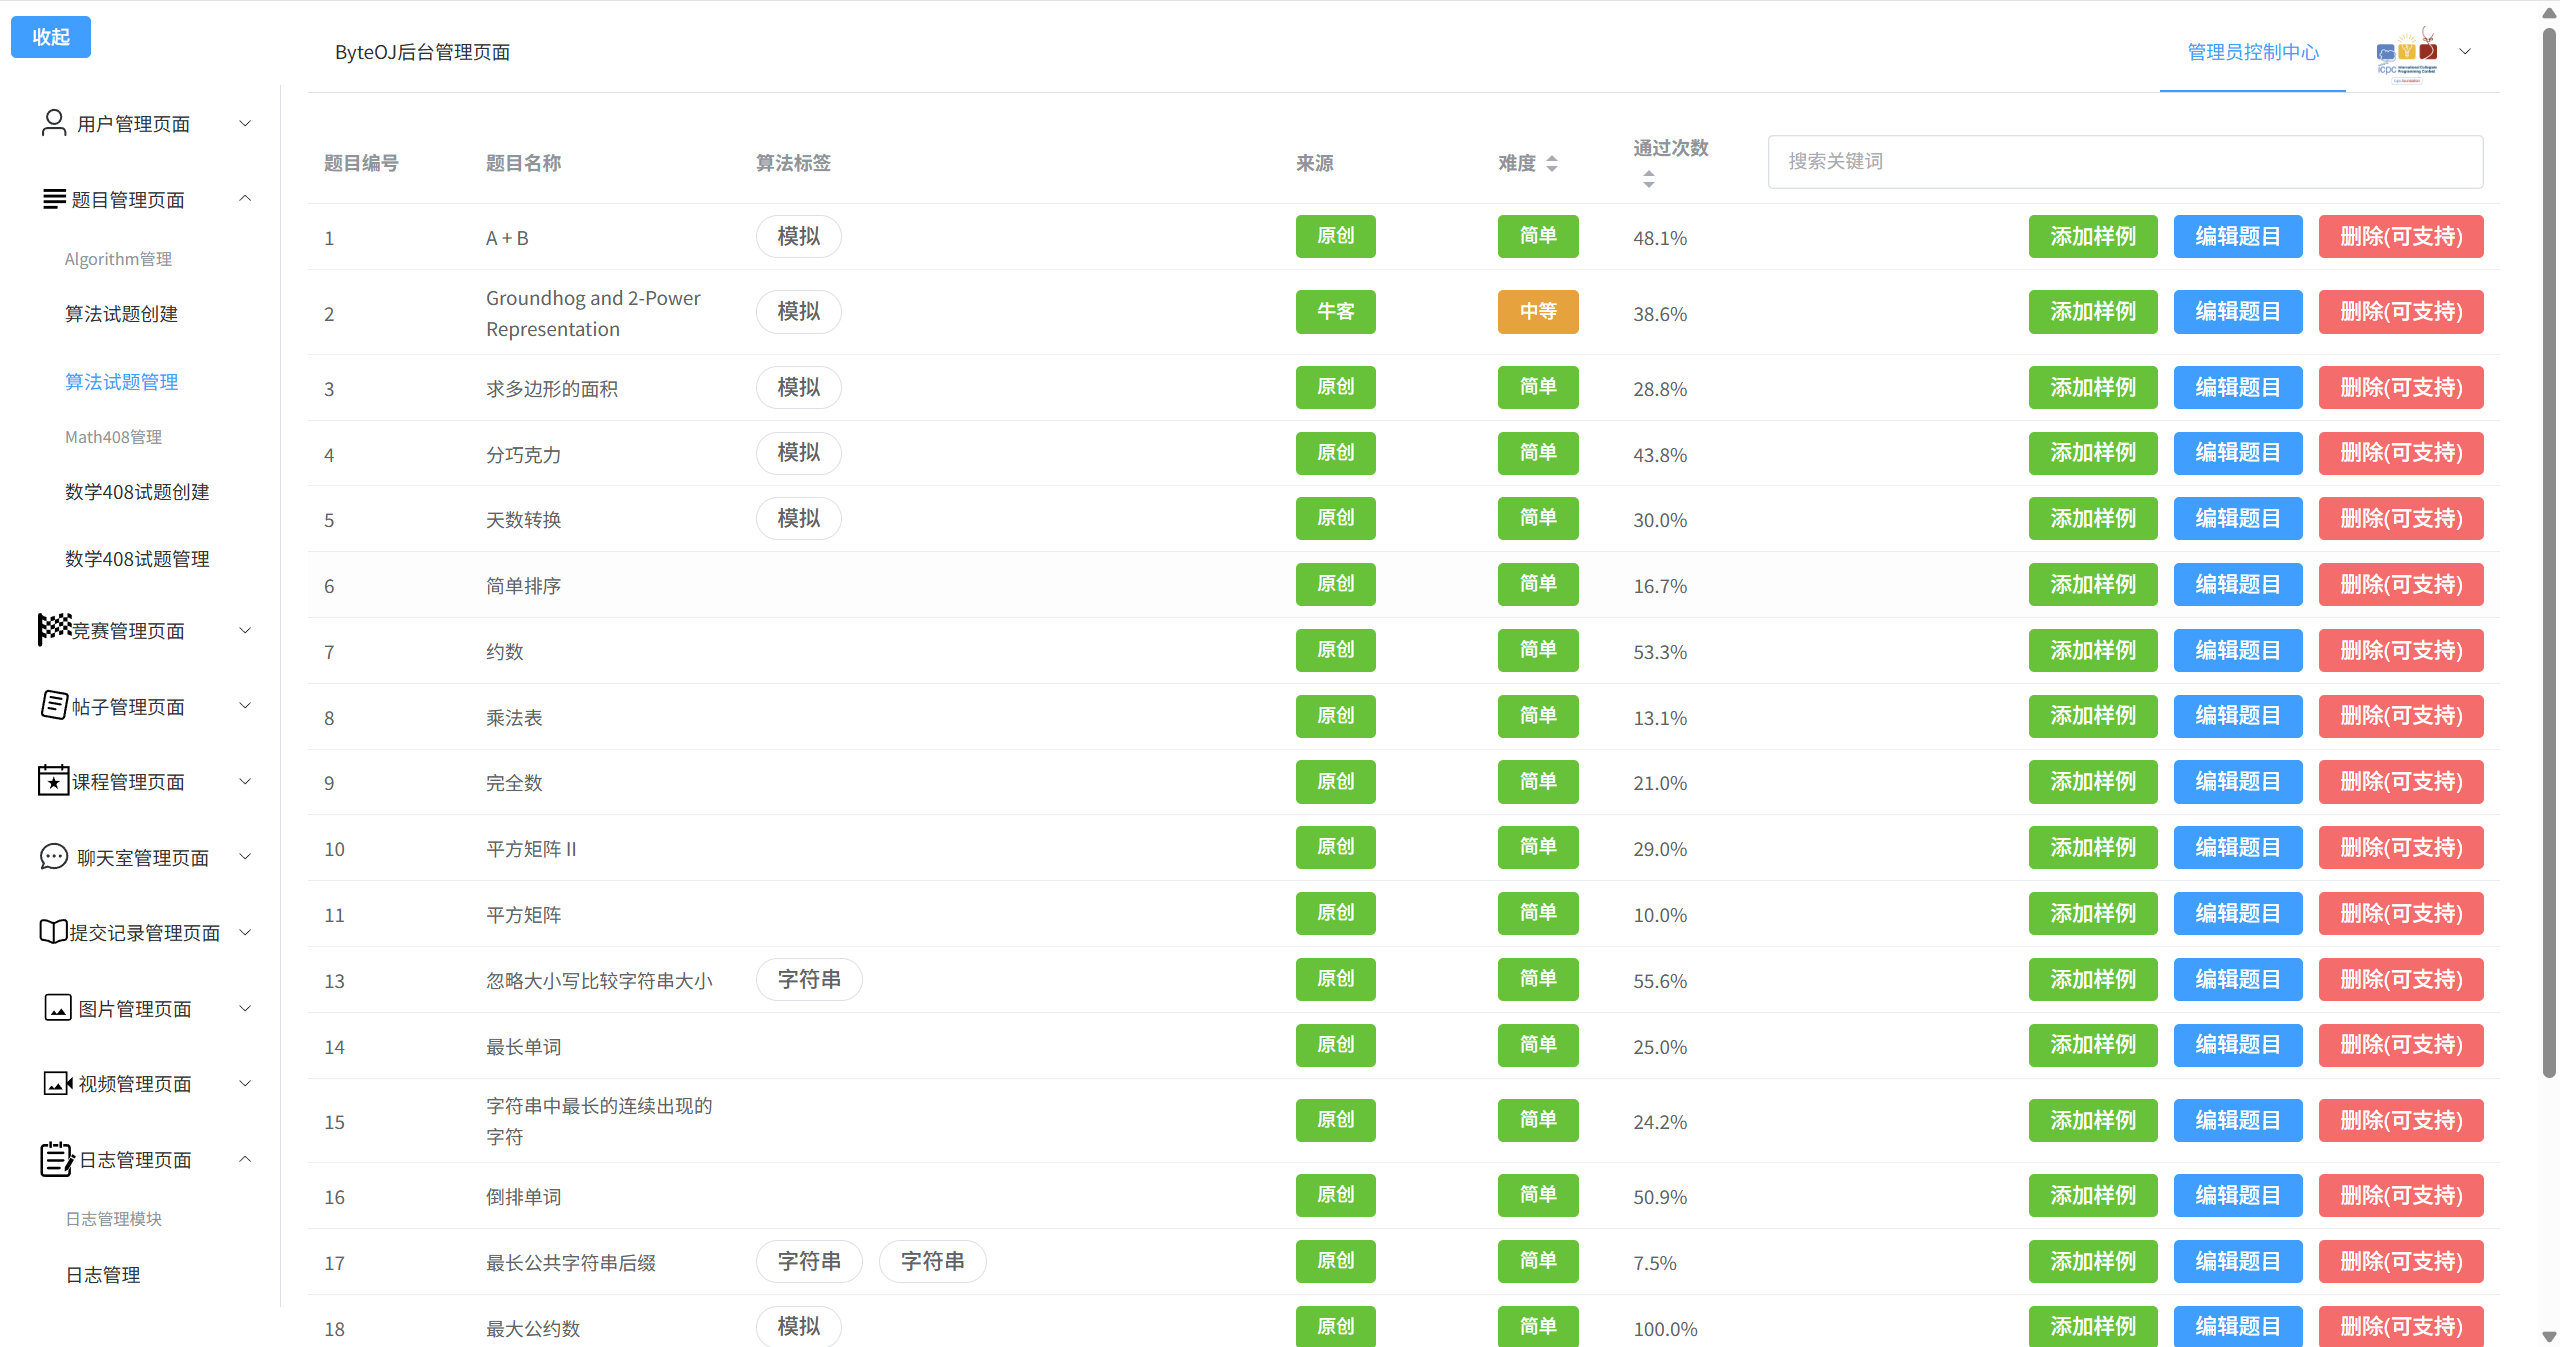Click the course management calendar-star icon
2560x1347 pixels.
click(54, 781)
